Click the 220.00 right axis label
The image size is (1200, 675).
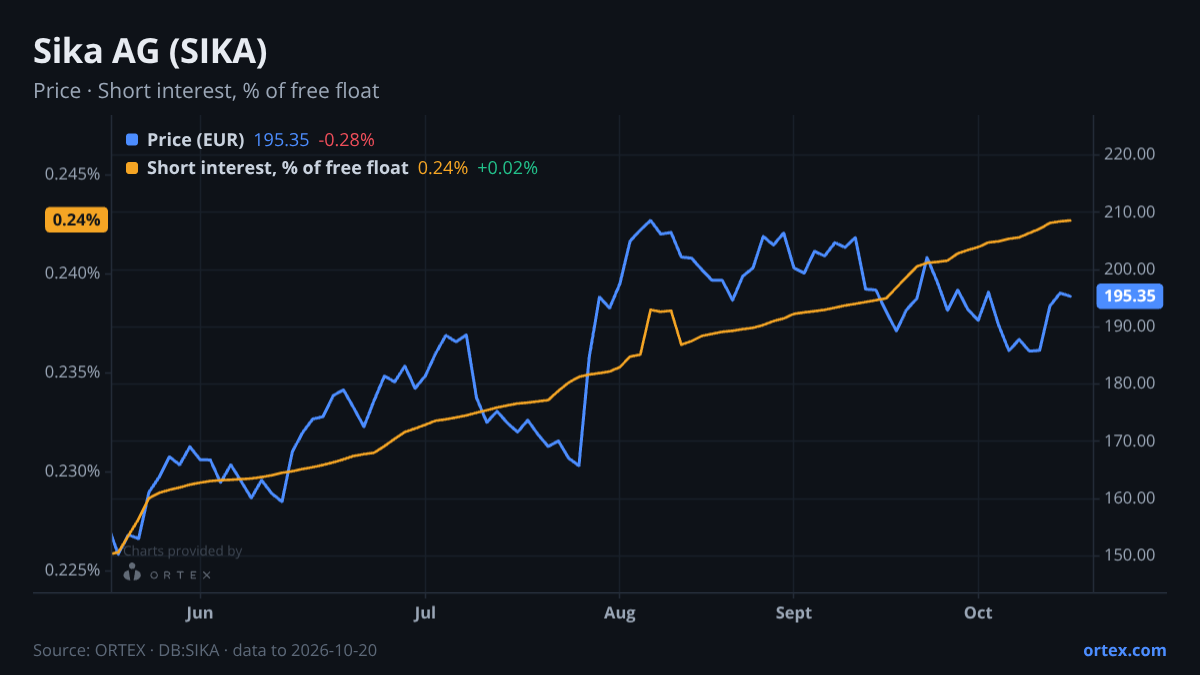1131,154
